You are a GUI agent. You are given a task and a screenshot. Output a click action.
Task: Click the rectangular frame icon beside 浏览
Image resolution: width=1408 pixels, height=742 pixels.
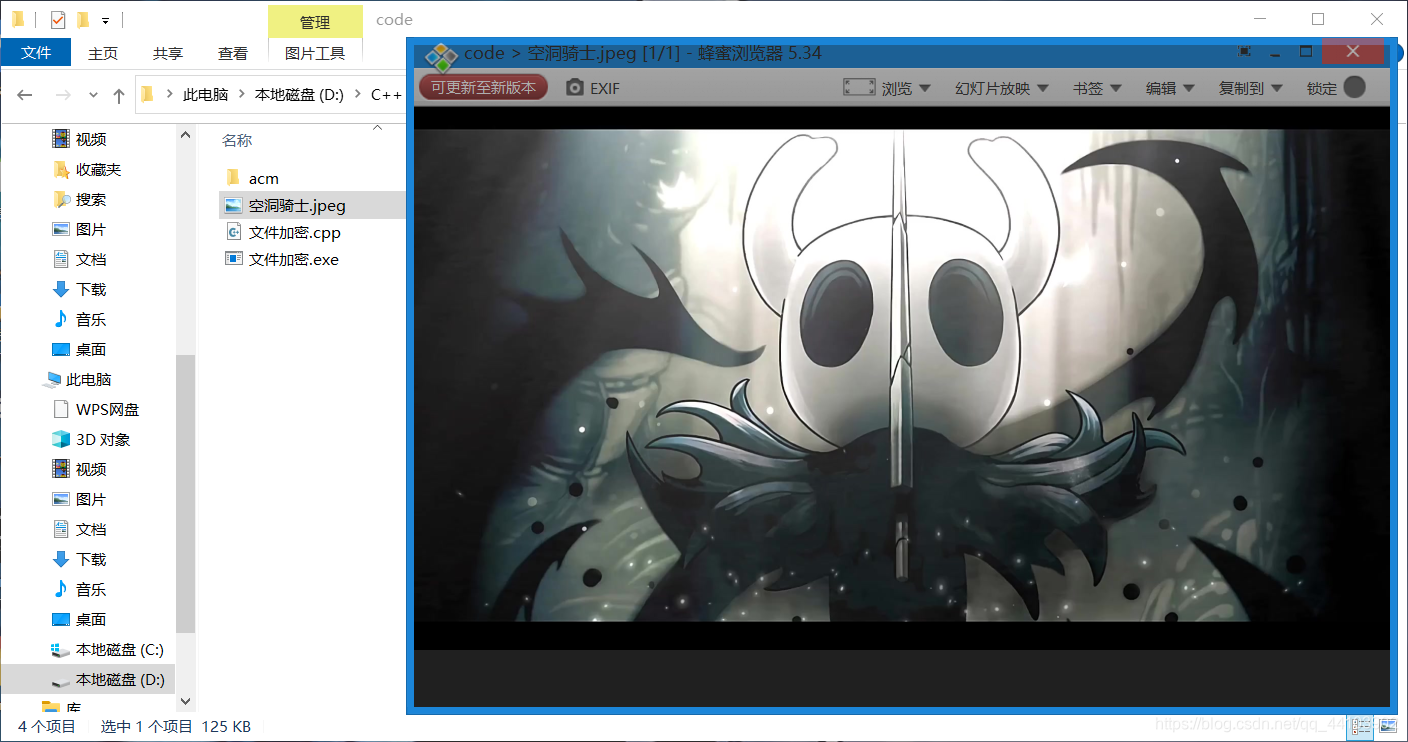click(859, 88)
